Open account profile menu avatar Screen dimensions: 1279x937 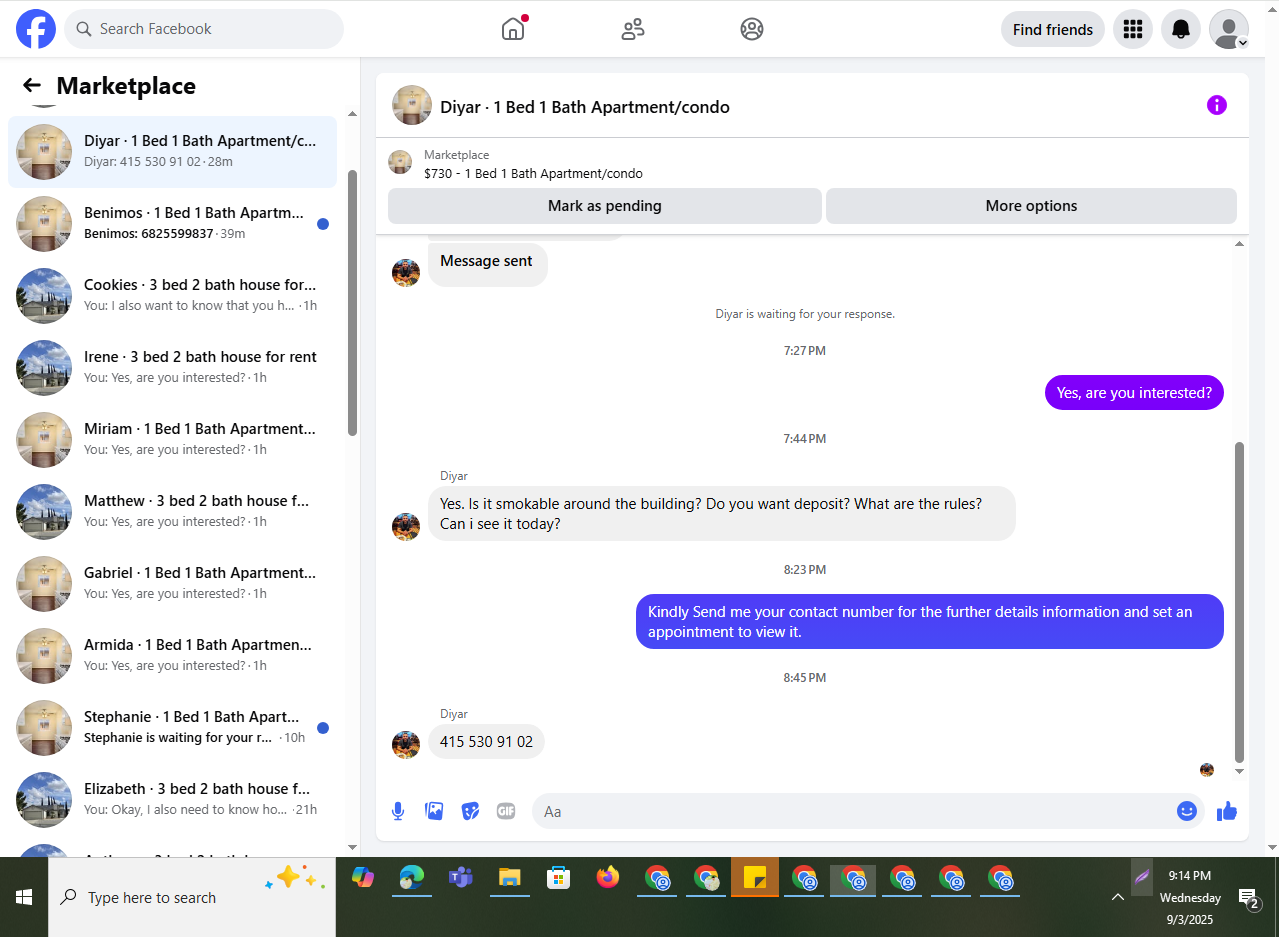1229,29
